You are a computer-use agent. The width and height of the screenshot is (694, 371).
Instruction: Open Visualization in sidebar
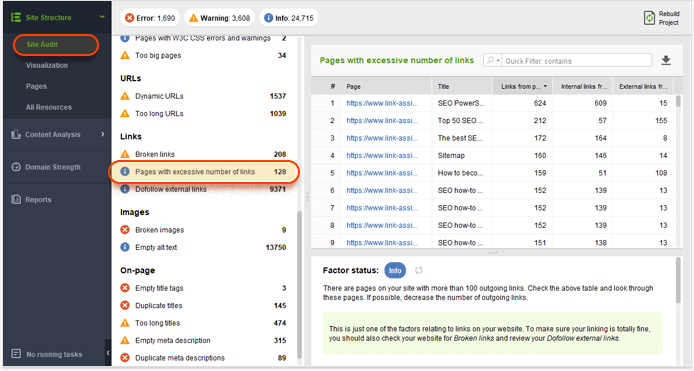47,65
